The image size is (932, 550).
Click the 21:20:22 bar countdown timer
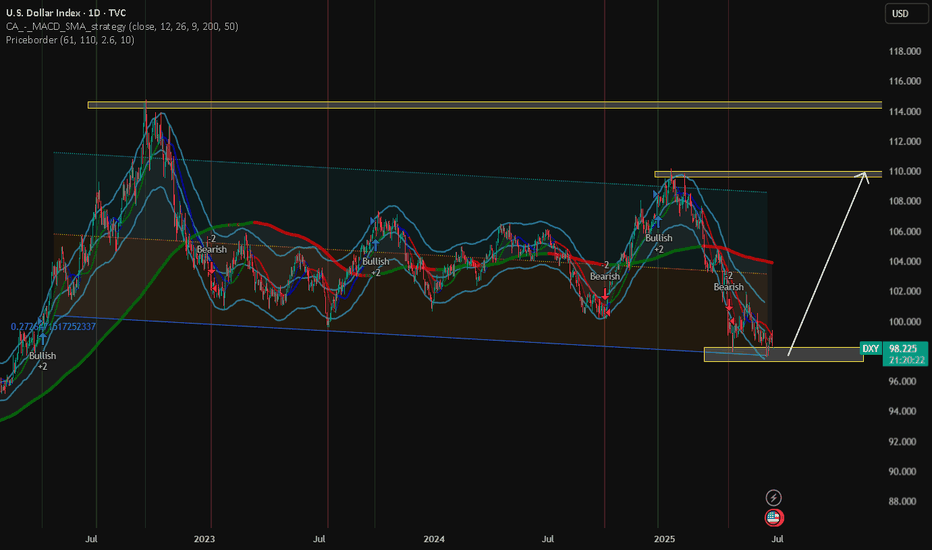coord(906,360)
